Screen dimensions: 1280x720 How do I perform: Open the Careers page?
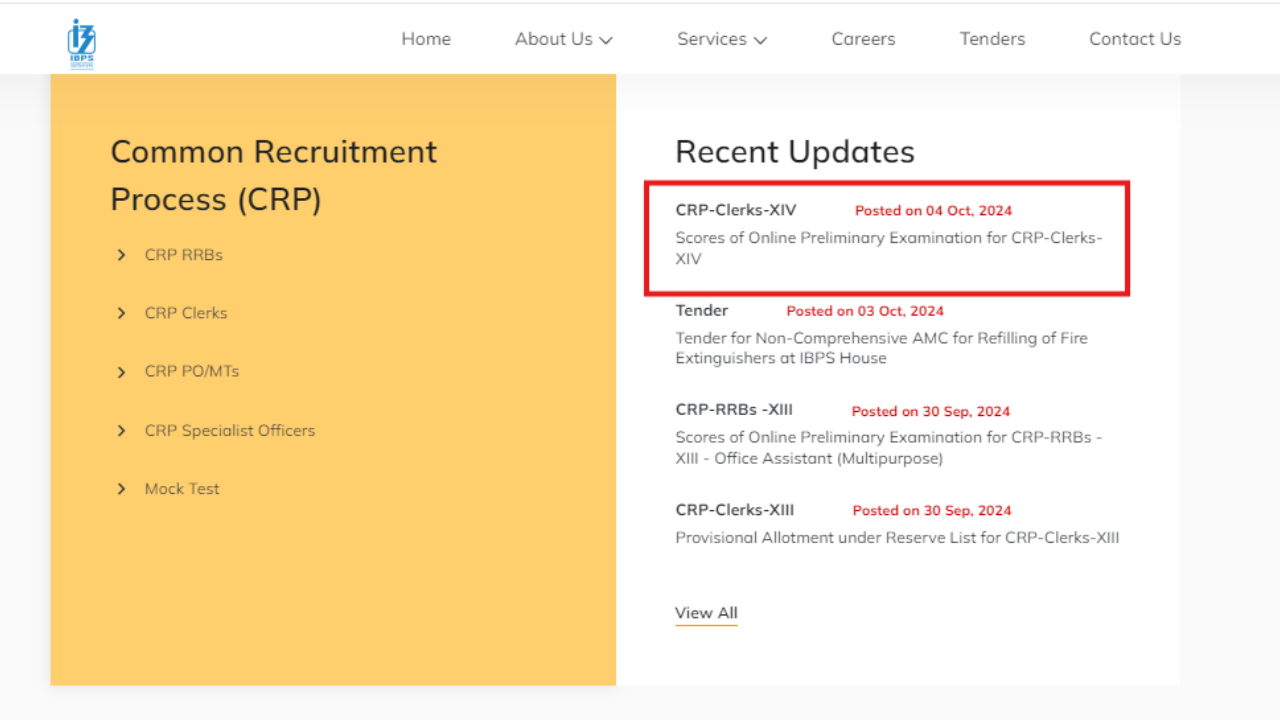862,39
